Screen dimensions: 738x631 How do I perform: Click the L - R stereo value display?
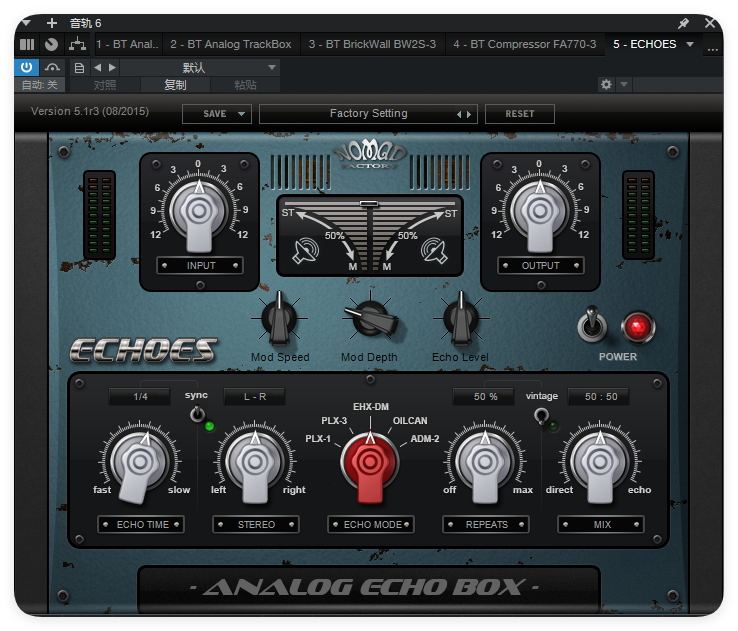click(x=255, y=397)
